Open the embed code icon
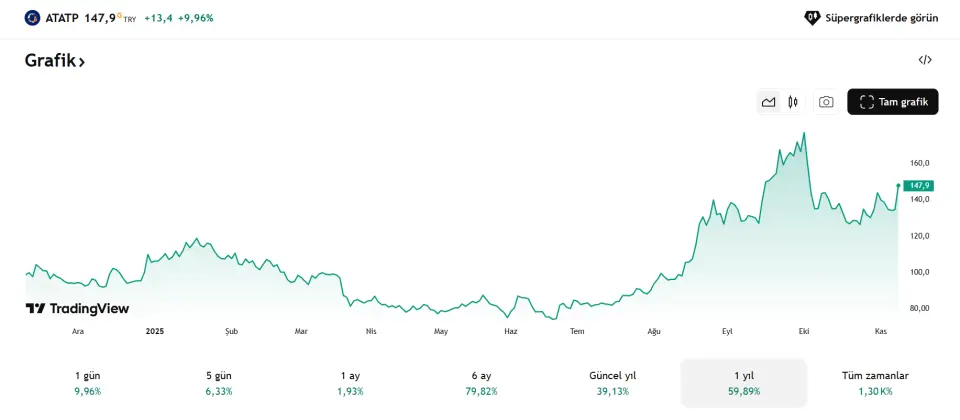 (x=925, y=60)
